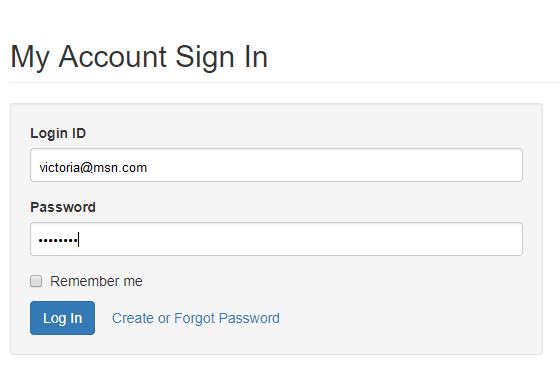Viewport: 560px width, 383px height.
Task: Click the Remember me label text
Action: coord(96,281)
